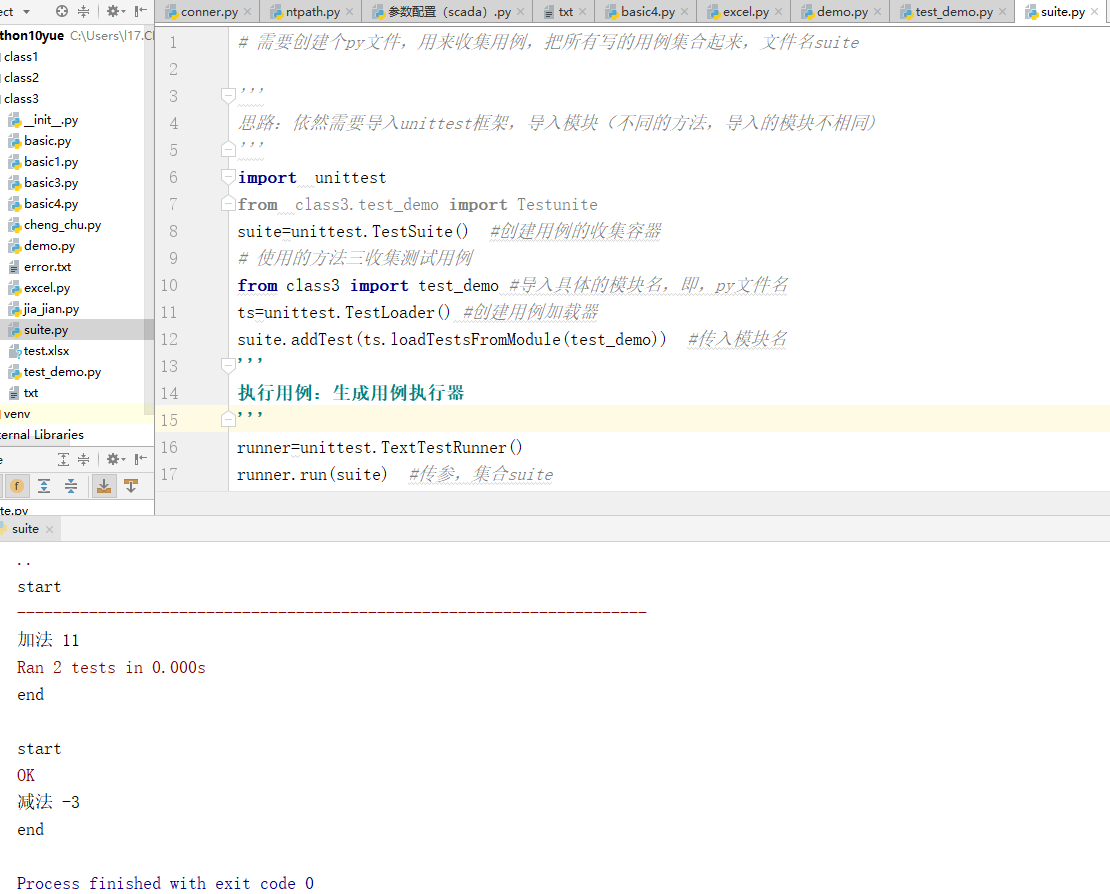
Task: Open txt file in project tree
Action: (23, 393)
